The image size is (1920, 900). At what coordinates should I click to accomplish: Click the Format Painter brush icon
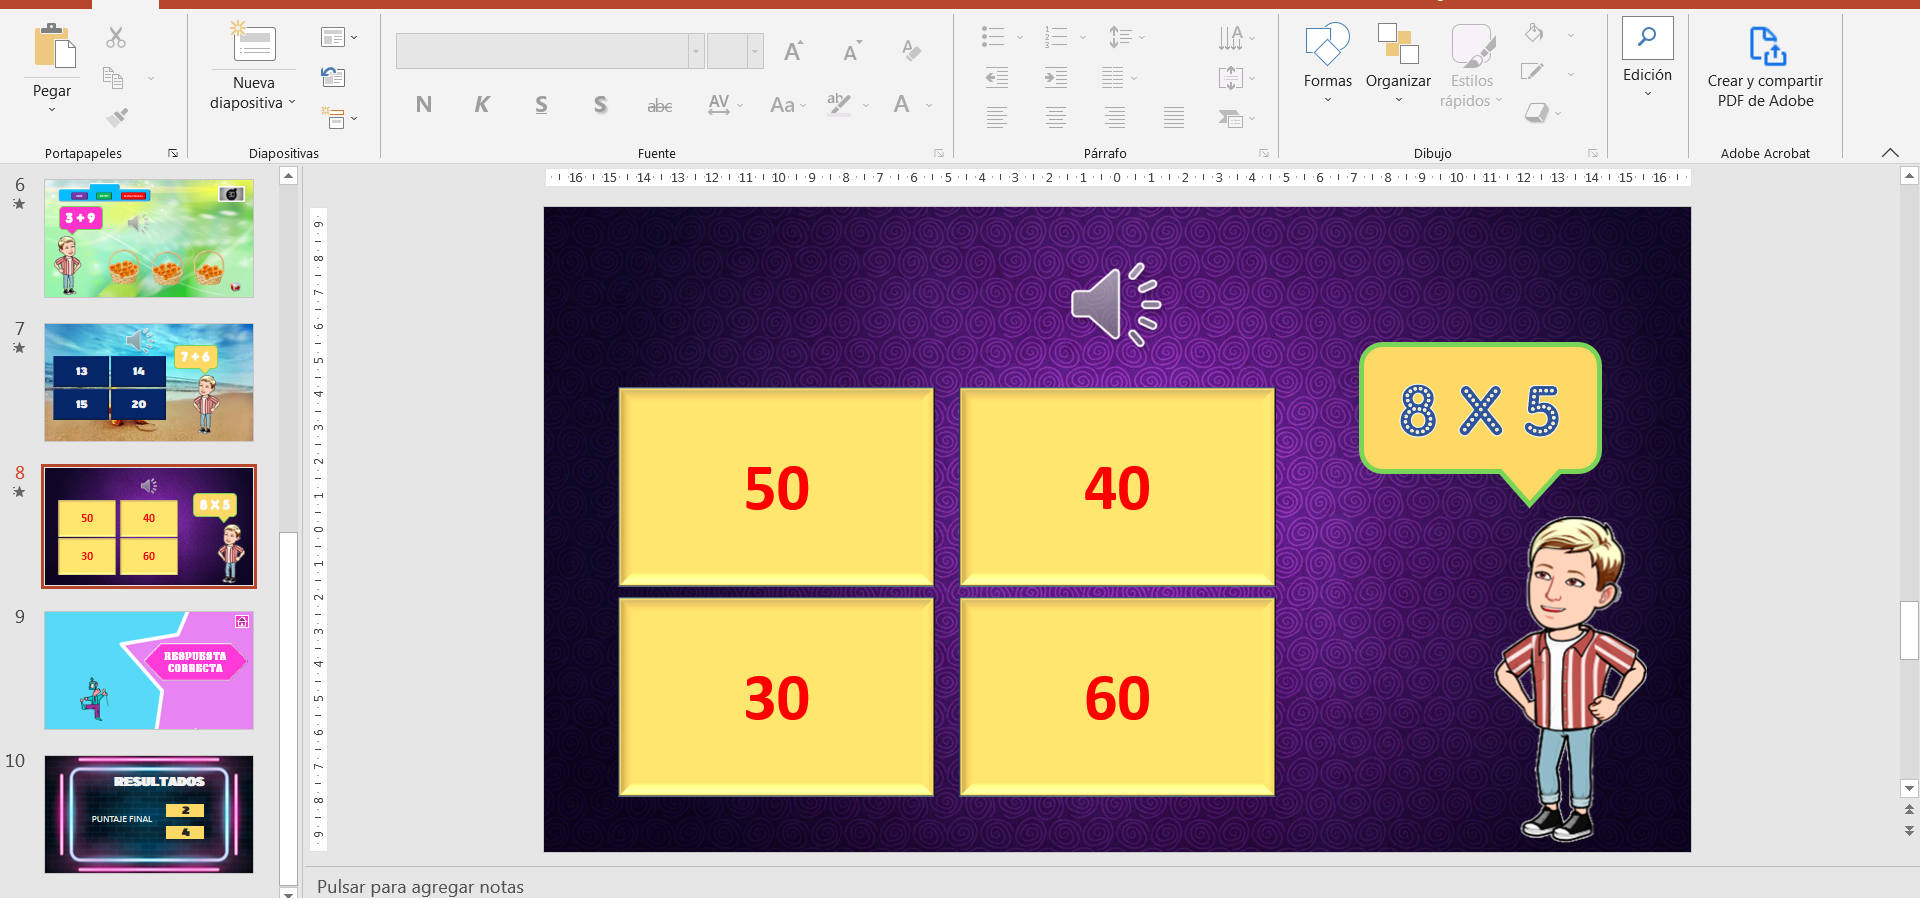click(x=117, y=118)
